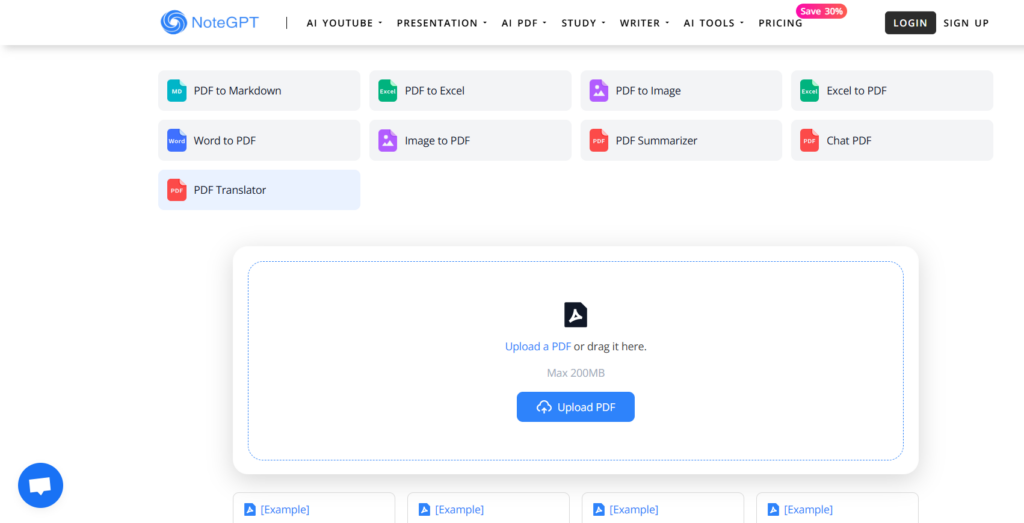Select the Image to PDF tool
Image resolution: width=1024 pixels, height=523 pixels.
[x=470, y=140]
